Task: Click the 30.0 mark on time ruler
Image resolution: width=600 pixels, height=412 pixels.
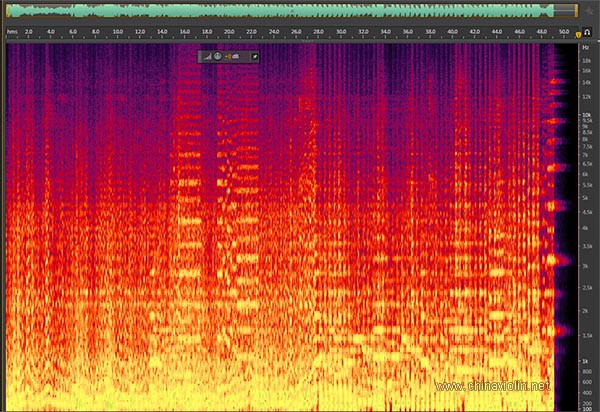Action: coord(341,32)
